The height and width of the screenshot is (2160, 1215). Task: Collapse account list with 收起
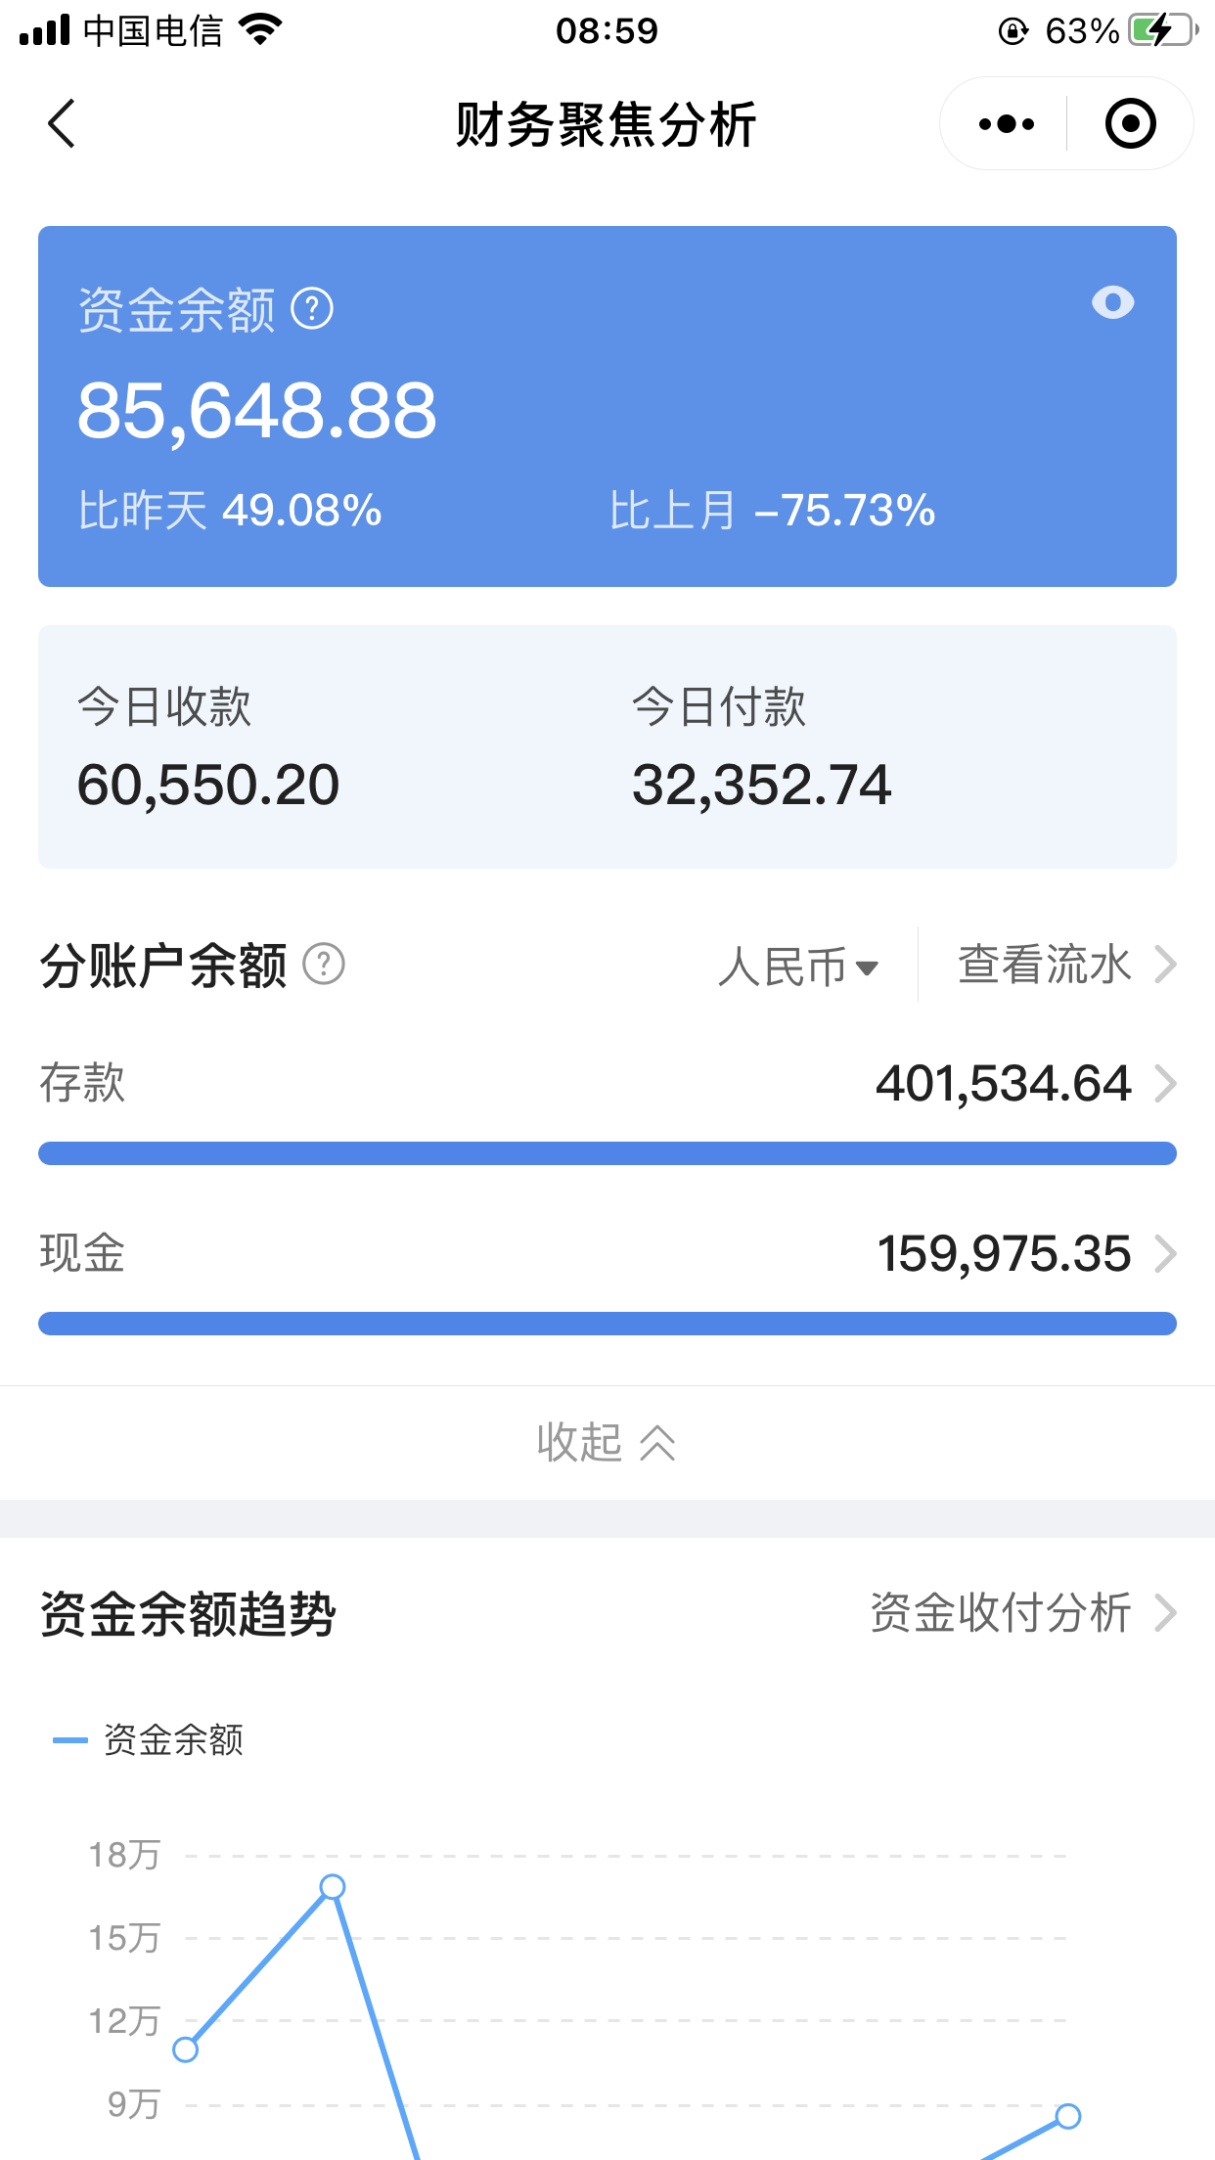[x=606, y=1442]
